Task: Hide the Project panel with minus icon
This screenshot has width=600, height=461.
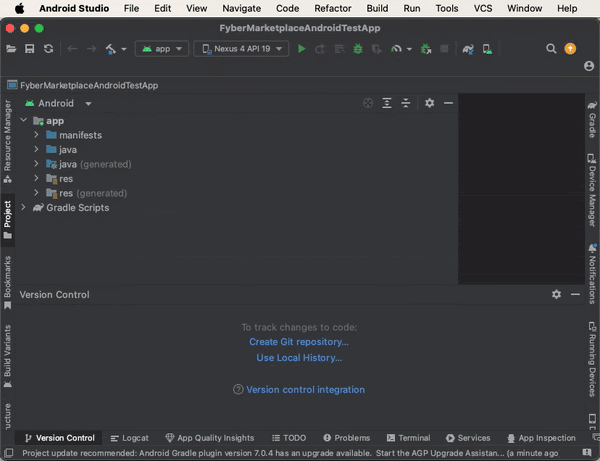Action: pos(448,103)
